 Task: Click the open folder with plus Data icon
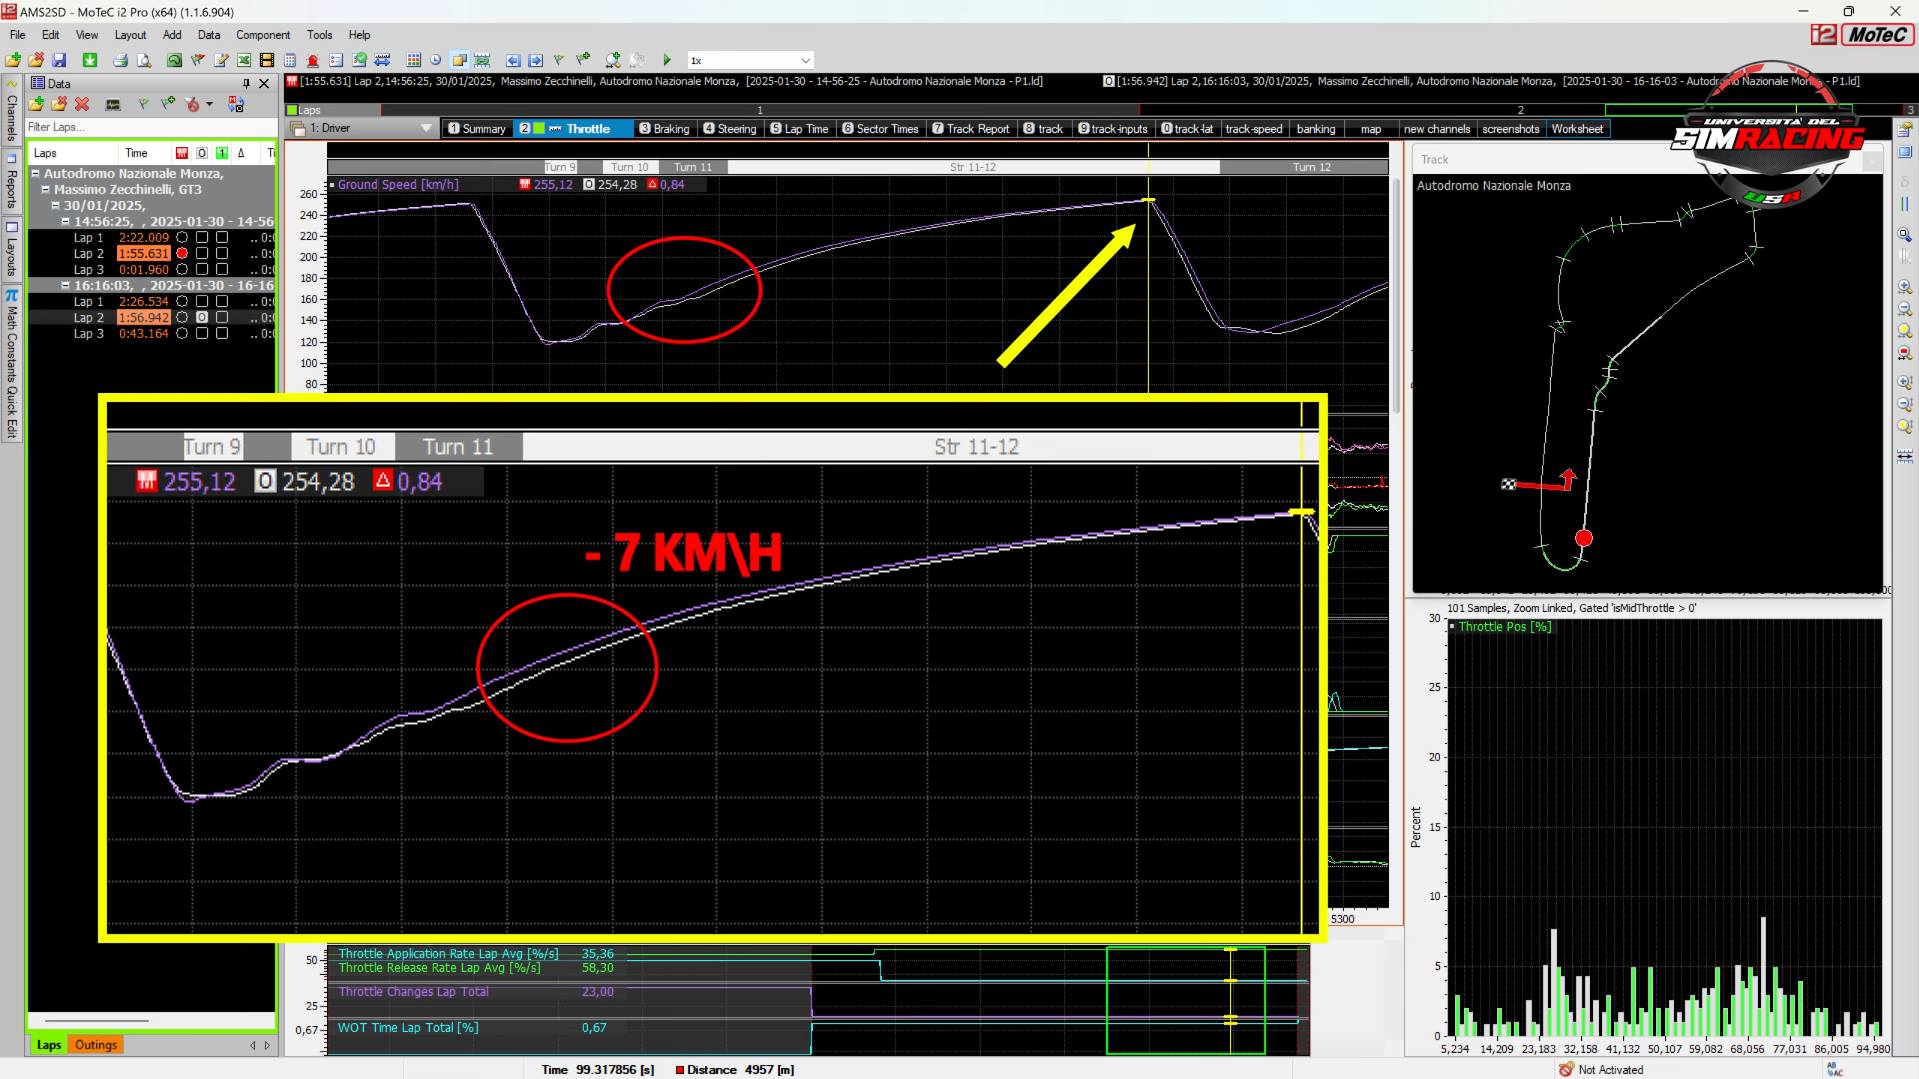[x=37, y=104]
